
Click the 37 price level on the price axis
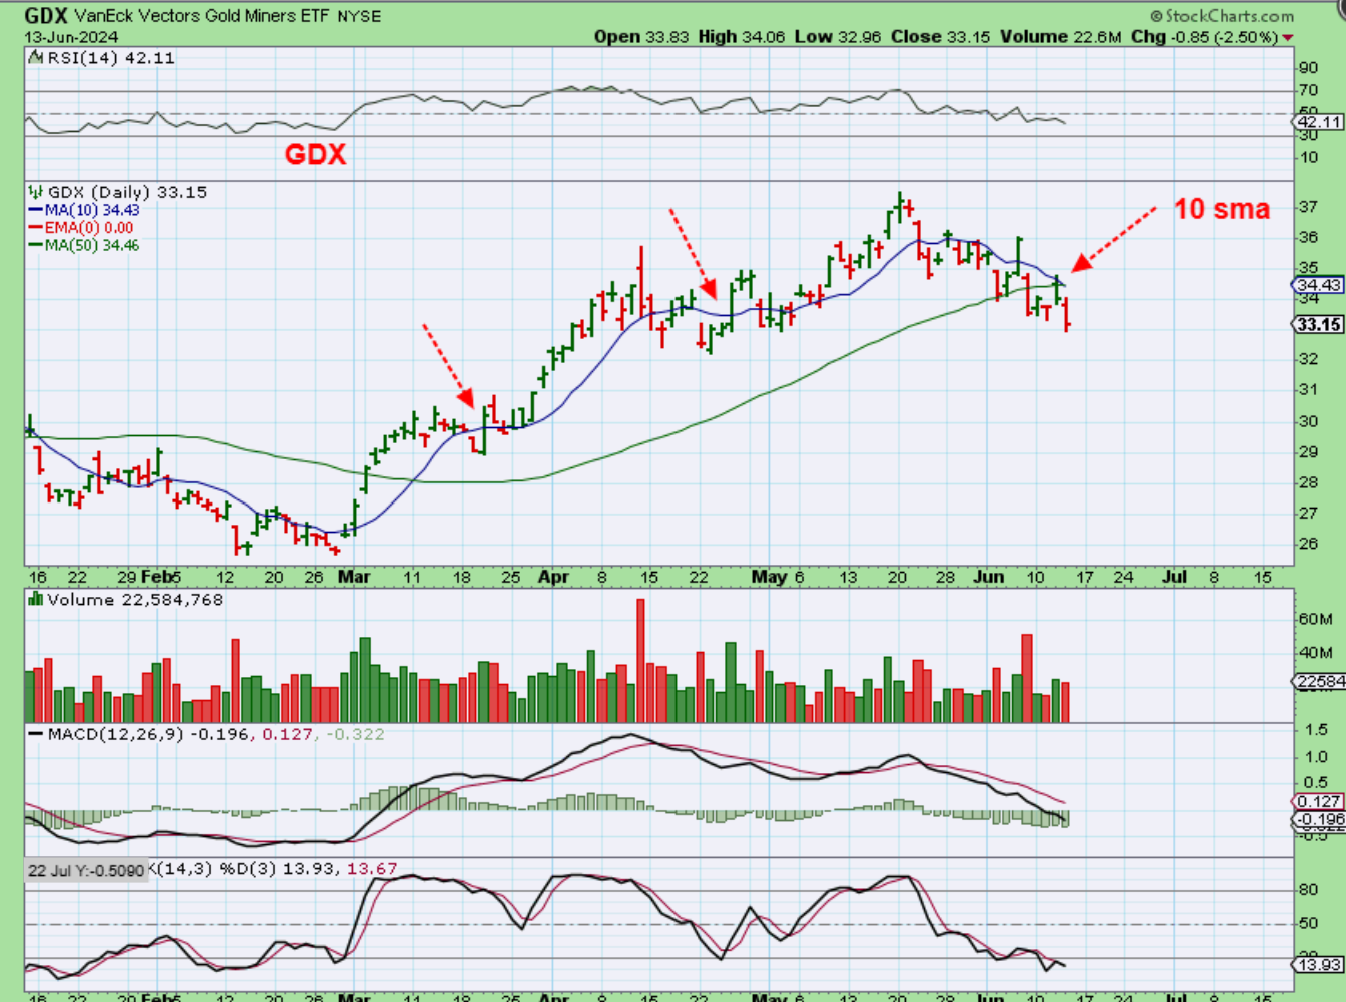[x=1308, y=207]
